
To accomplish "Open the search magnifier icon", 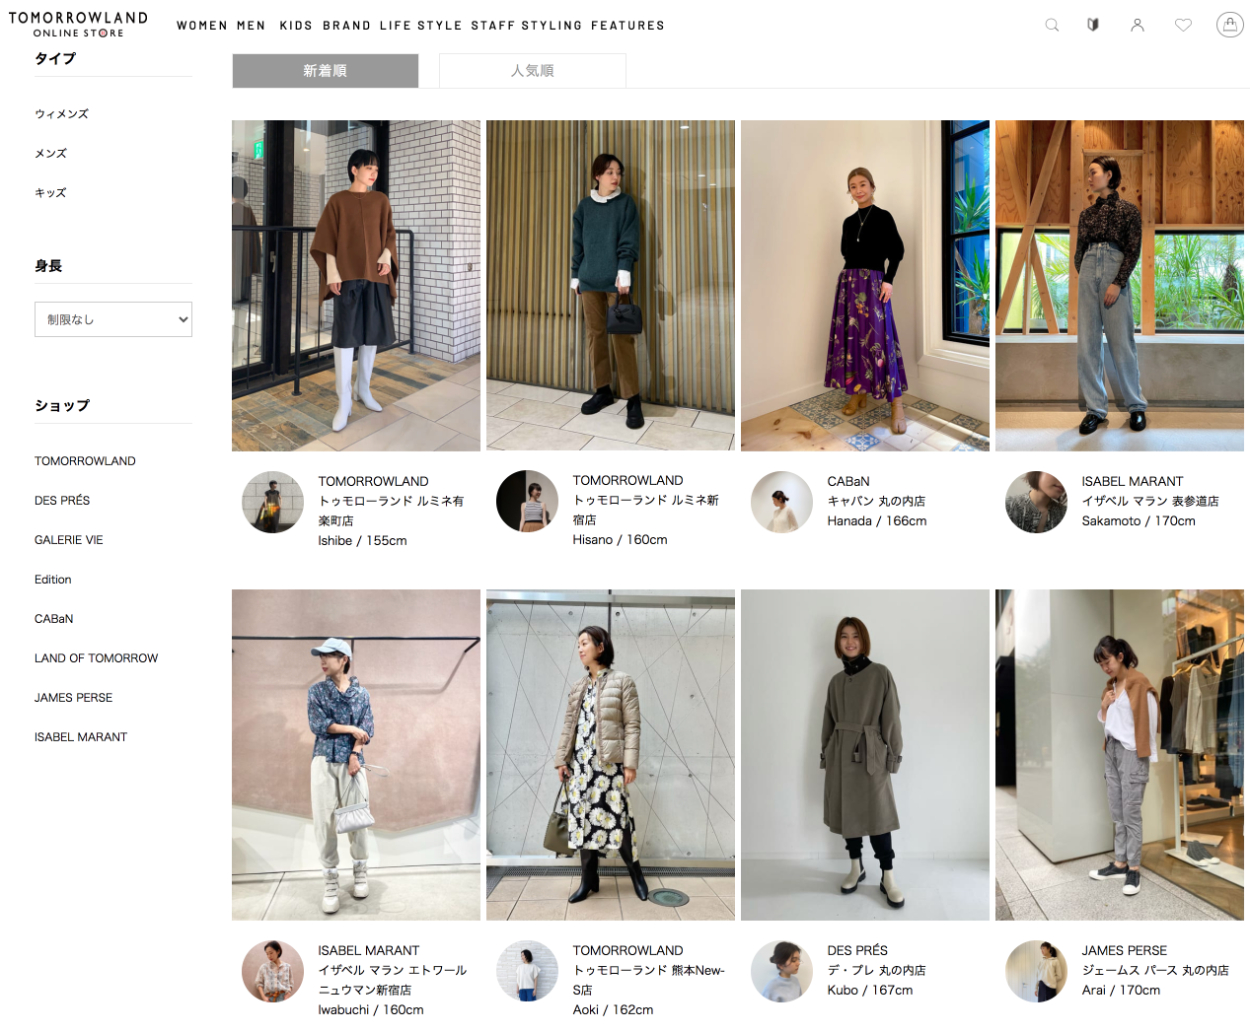I will [x=1051, y=25].
